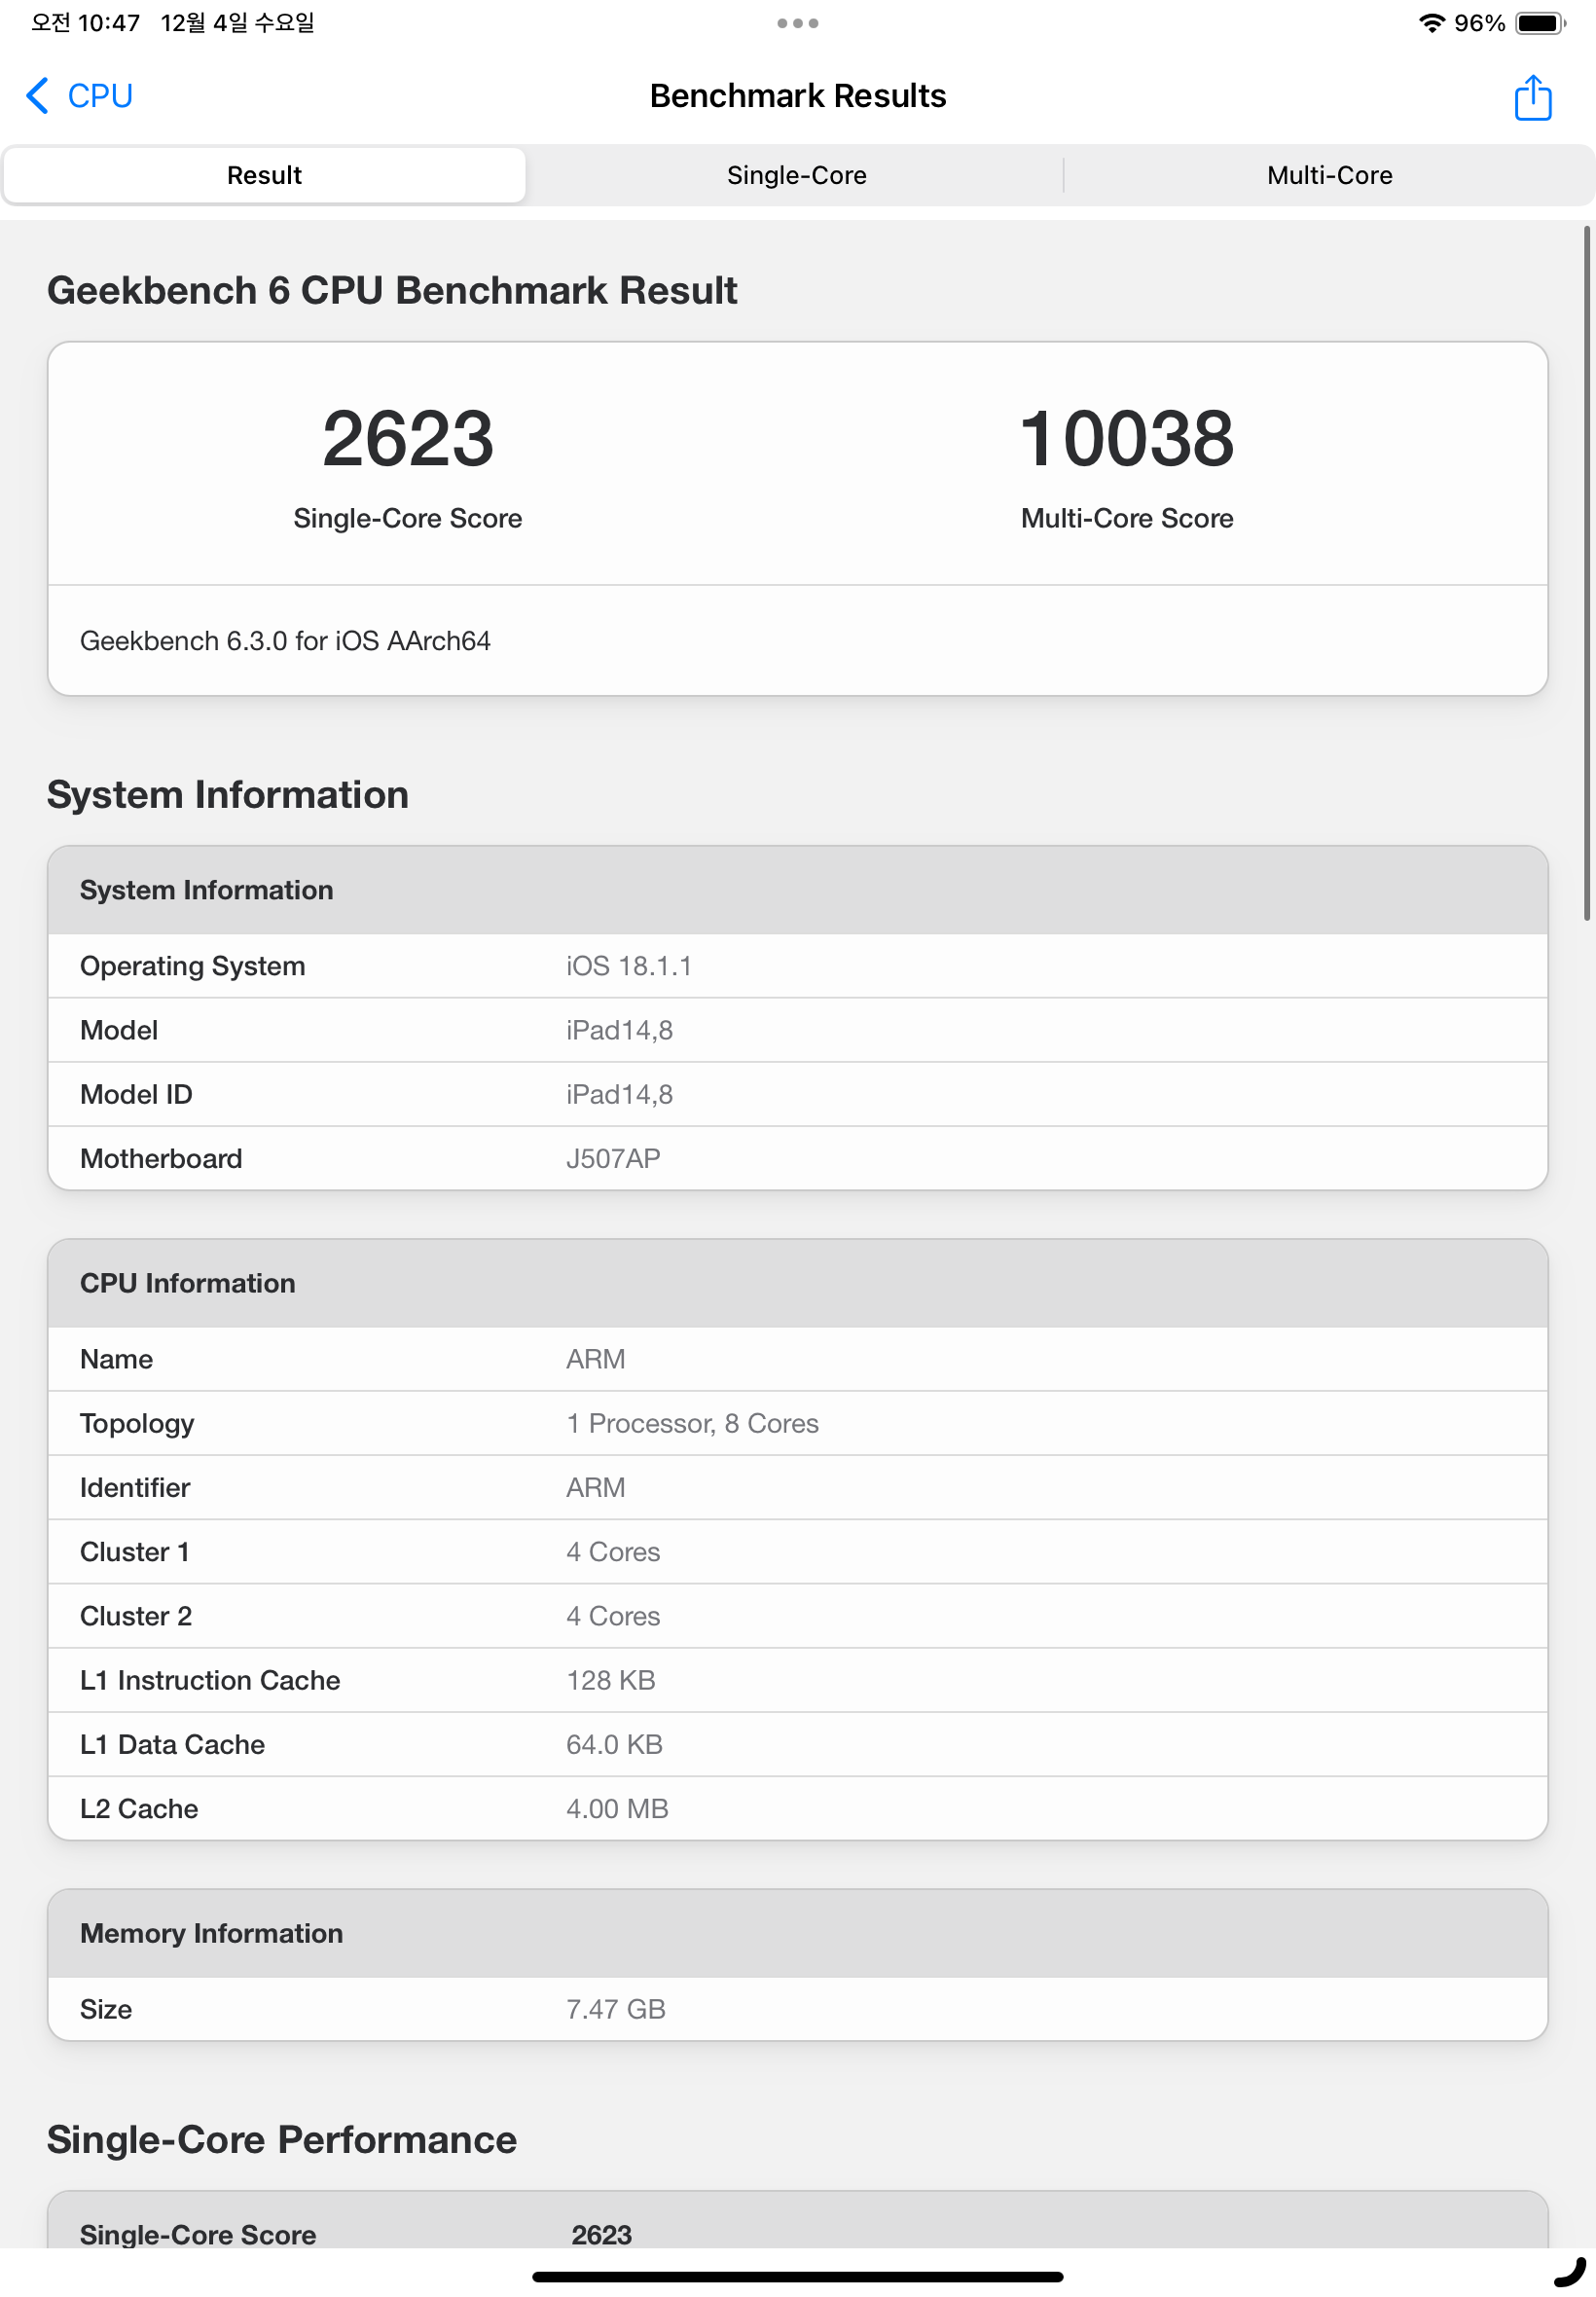
Task: Tap the Motherboard row label
Action: (161, 1158)
